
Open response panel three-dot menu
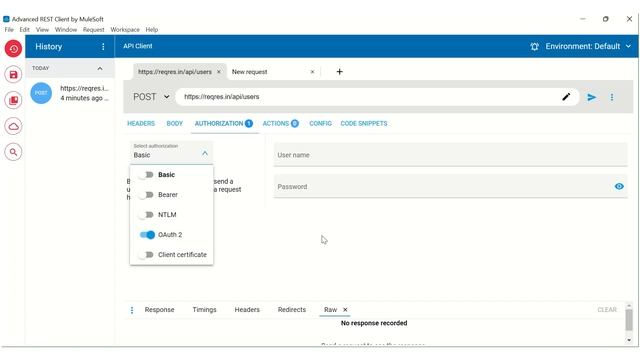coord(132,310)
